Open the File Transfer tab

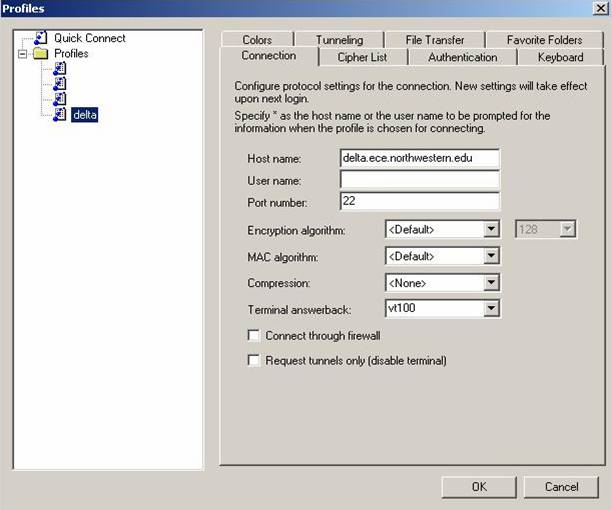click(435, 40)
